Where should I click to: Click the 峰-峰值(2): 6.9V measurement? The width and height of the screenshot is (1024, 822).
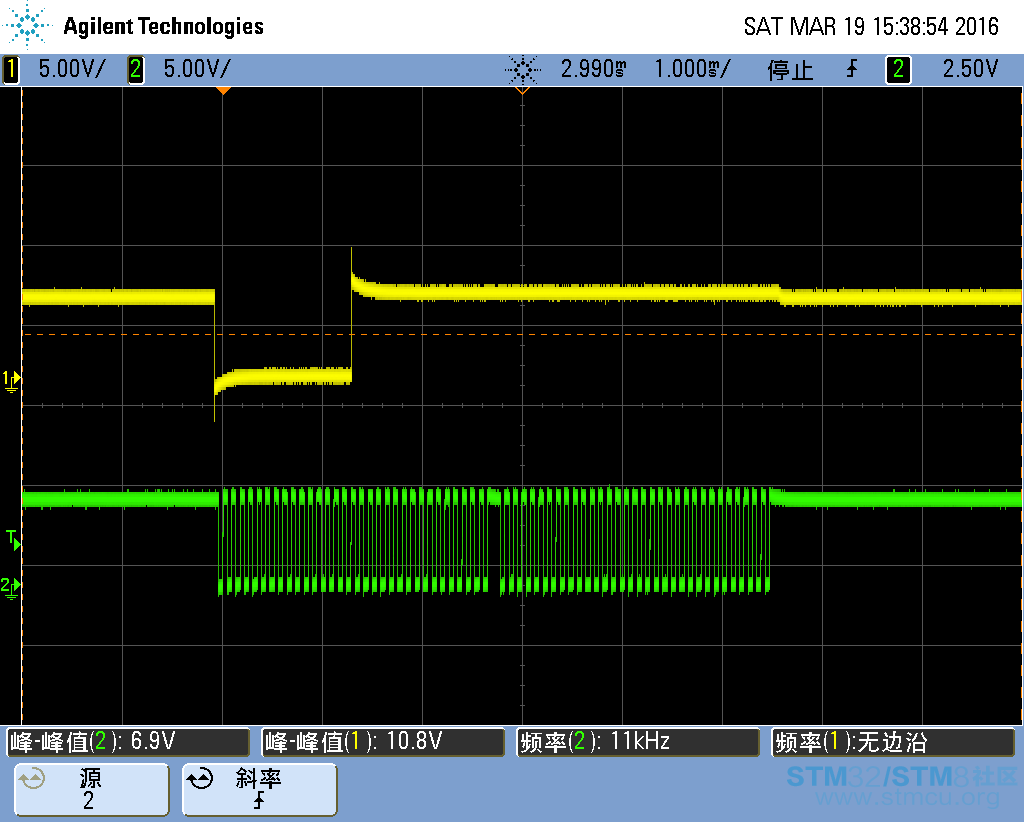point(128,742)
